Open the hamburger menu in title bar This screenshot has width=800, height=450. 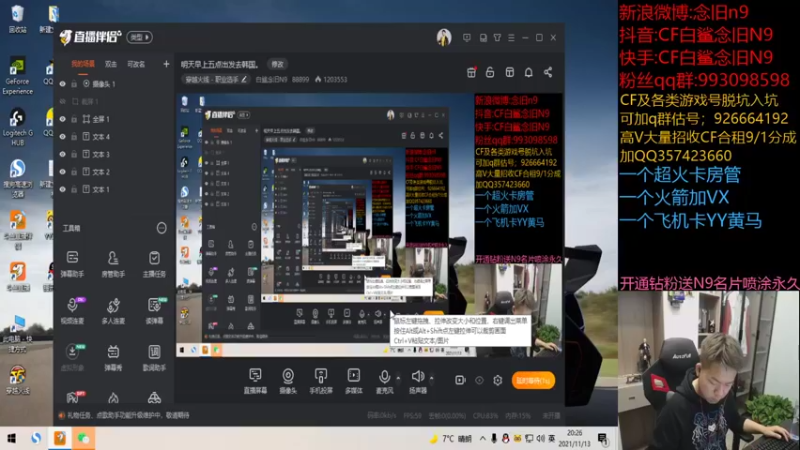pyautogui.click(x=511, y=38)
